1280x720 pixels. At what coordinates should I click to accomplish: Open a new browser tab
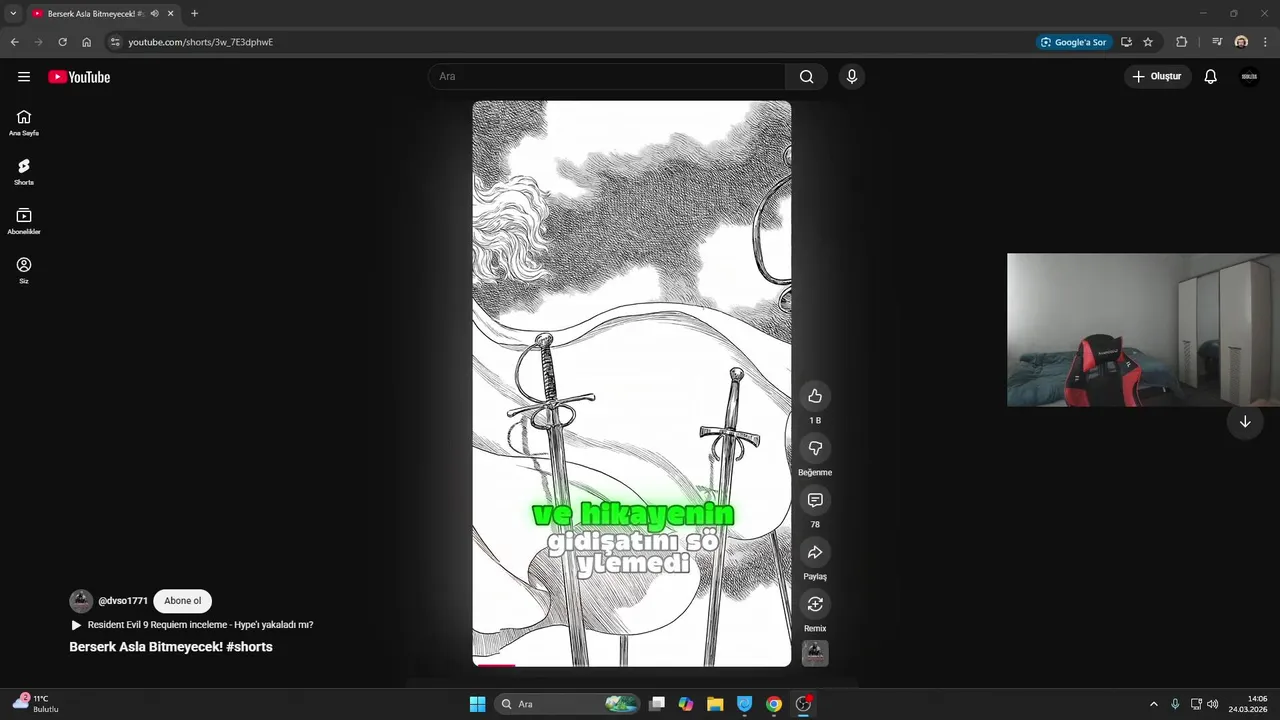point(194,14)
